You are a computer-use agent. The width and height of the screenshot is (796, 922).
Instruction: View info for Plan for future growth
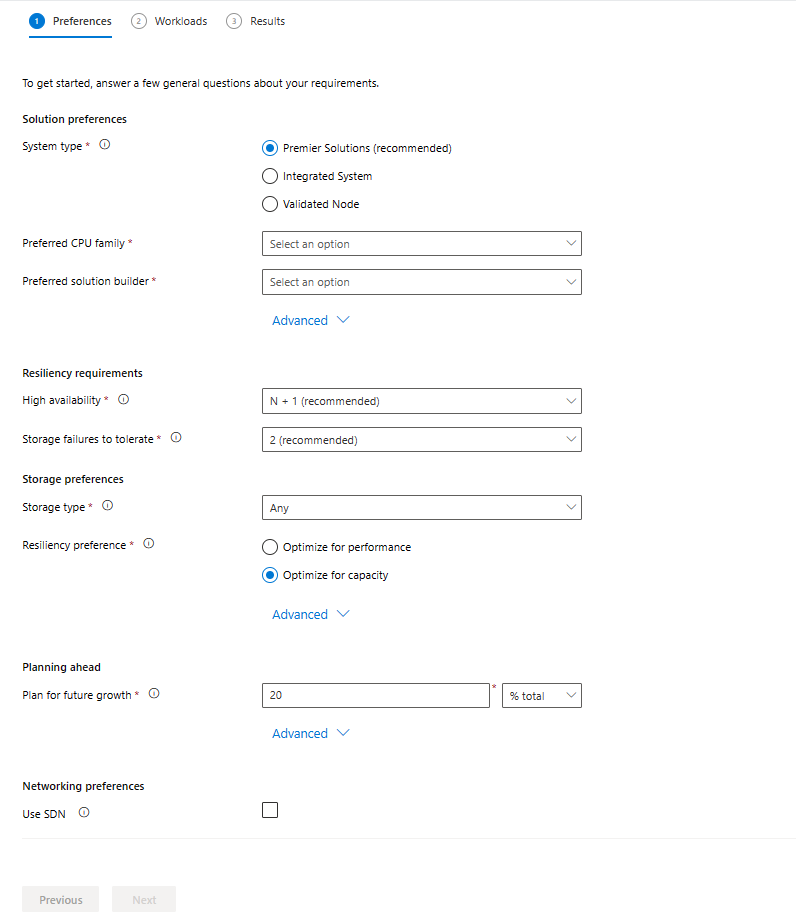tap(153, 692)
